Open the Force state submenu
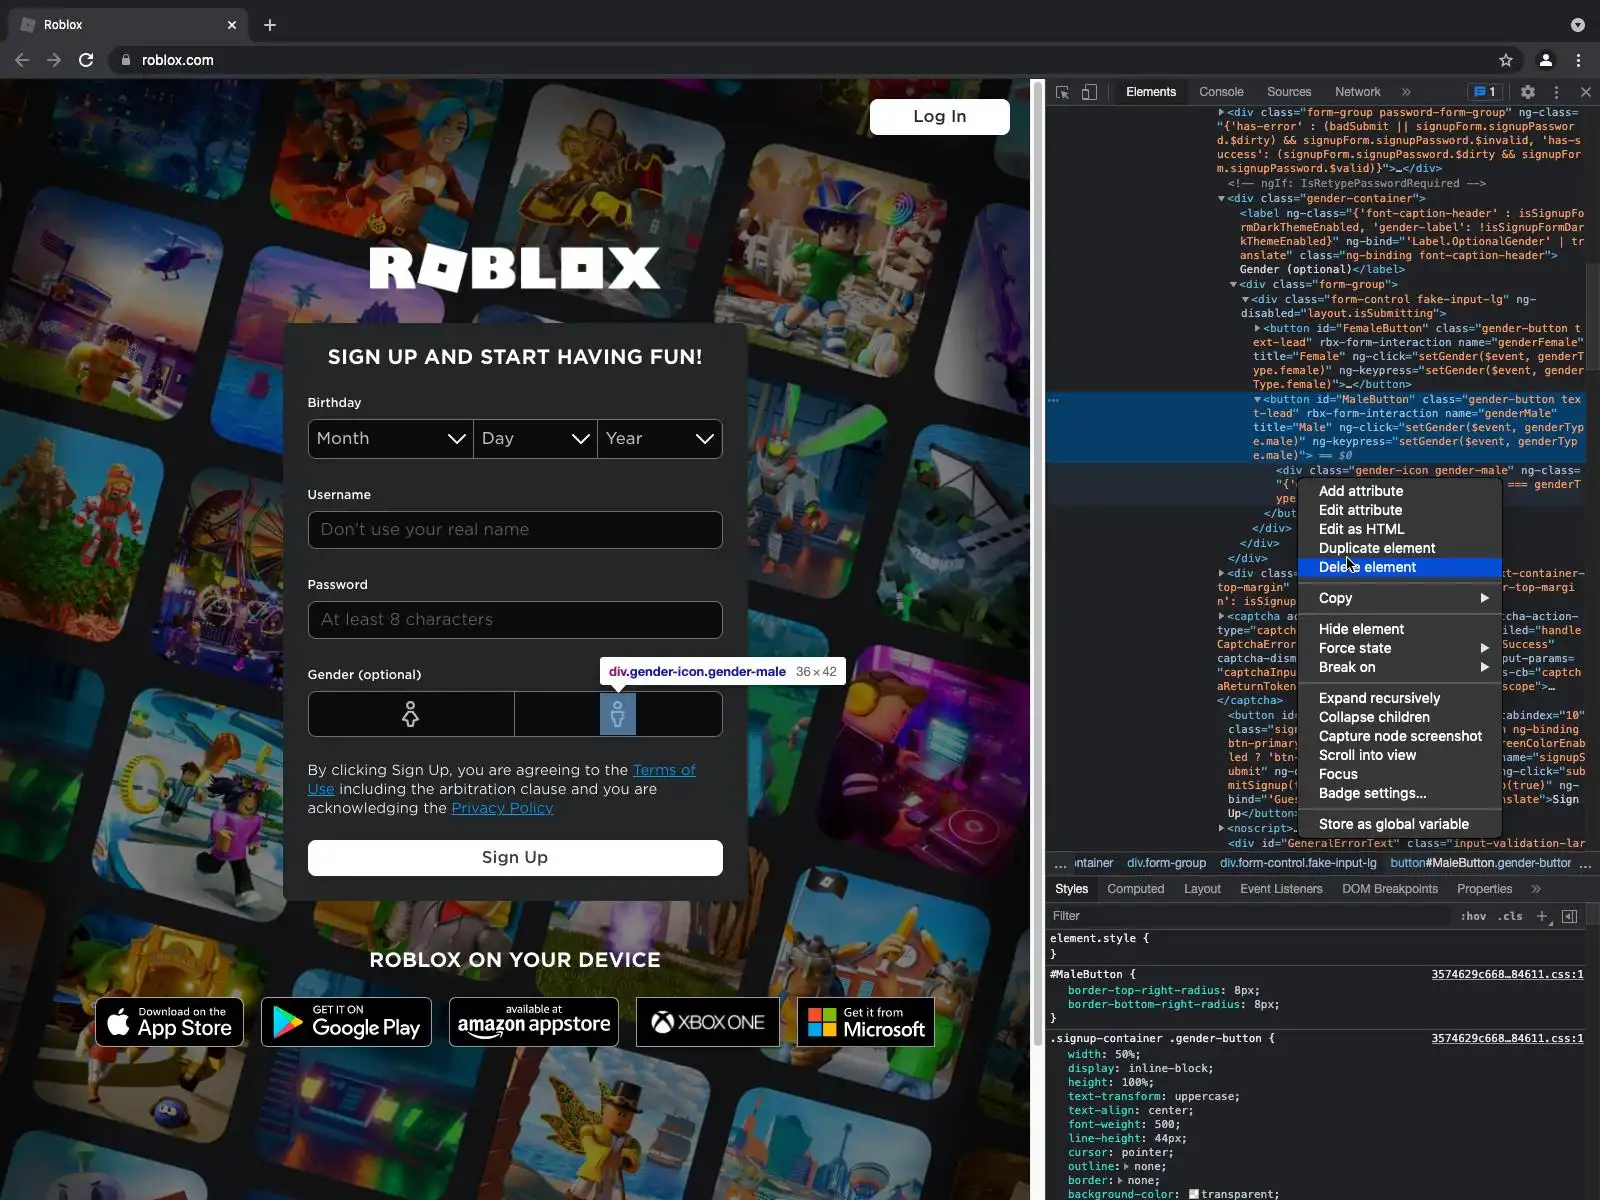 [1400, 648]
